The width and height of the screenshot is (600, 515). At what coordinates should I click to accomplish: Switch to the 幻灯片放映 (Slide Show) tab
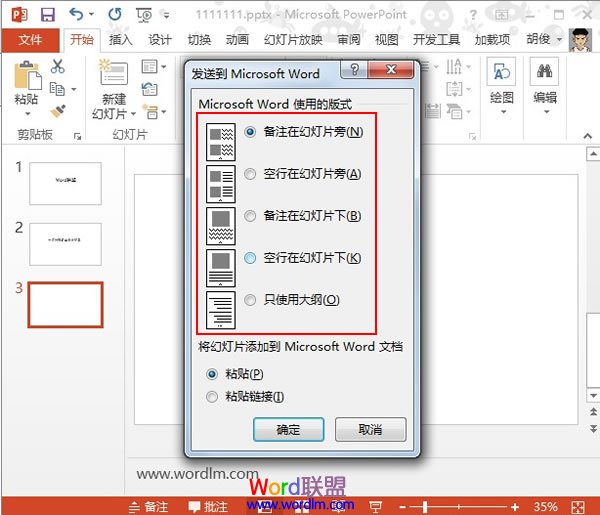(x=293, y=40)
